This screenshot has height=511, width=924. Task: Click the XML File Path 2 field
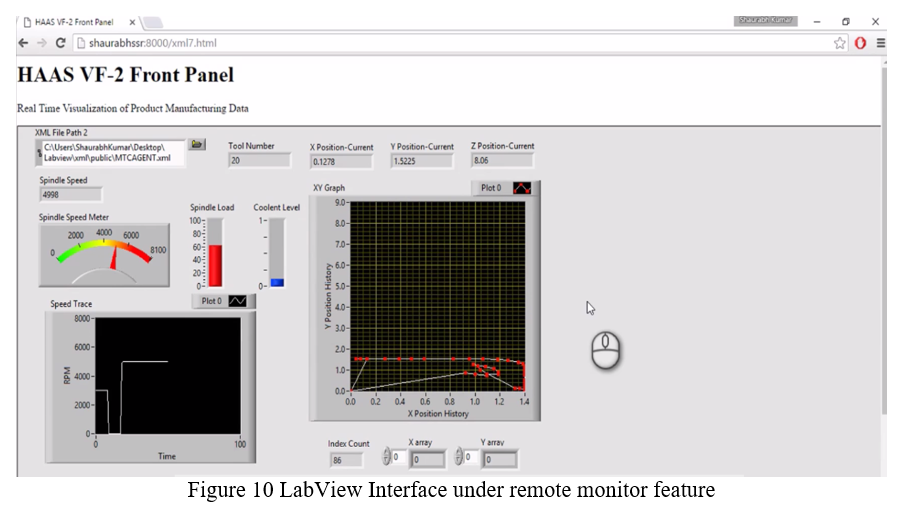[112, 153]
